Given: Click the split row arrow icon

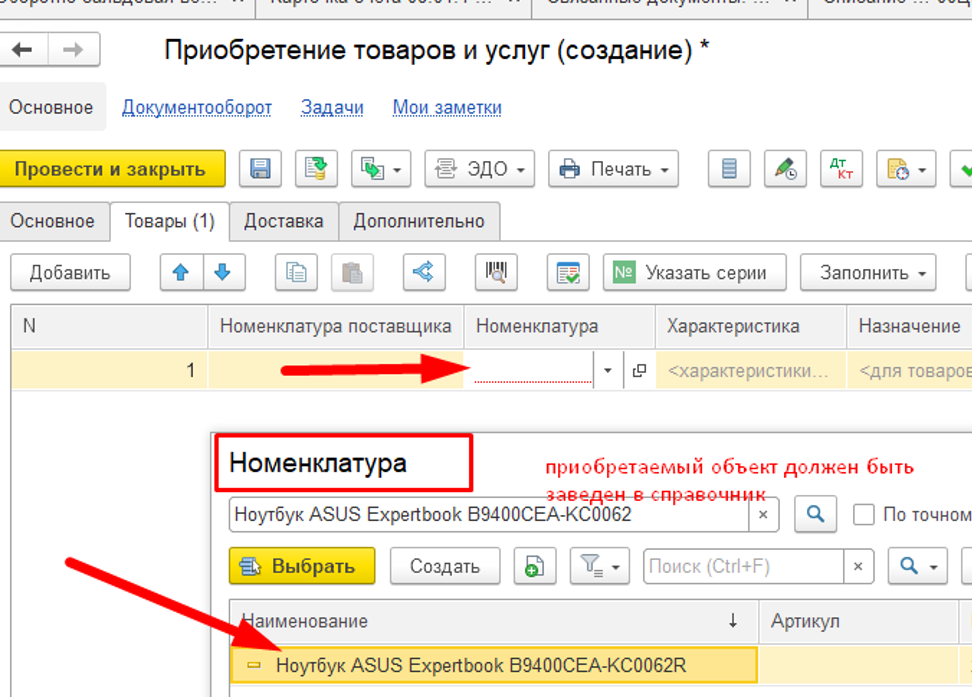Looking at the screenshot, I should (x=424, y=272).
